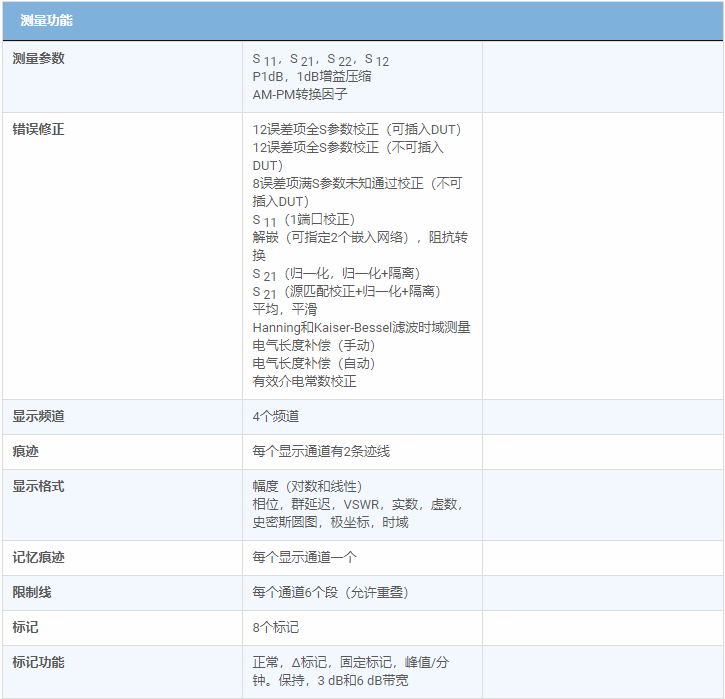Click the 痕迹 row label
The width and height of the screenshot is (725, 699).
coord(25,451)
